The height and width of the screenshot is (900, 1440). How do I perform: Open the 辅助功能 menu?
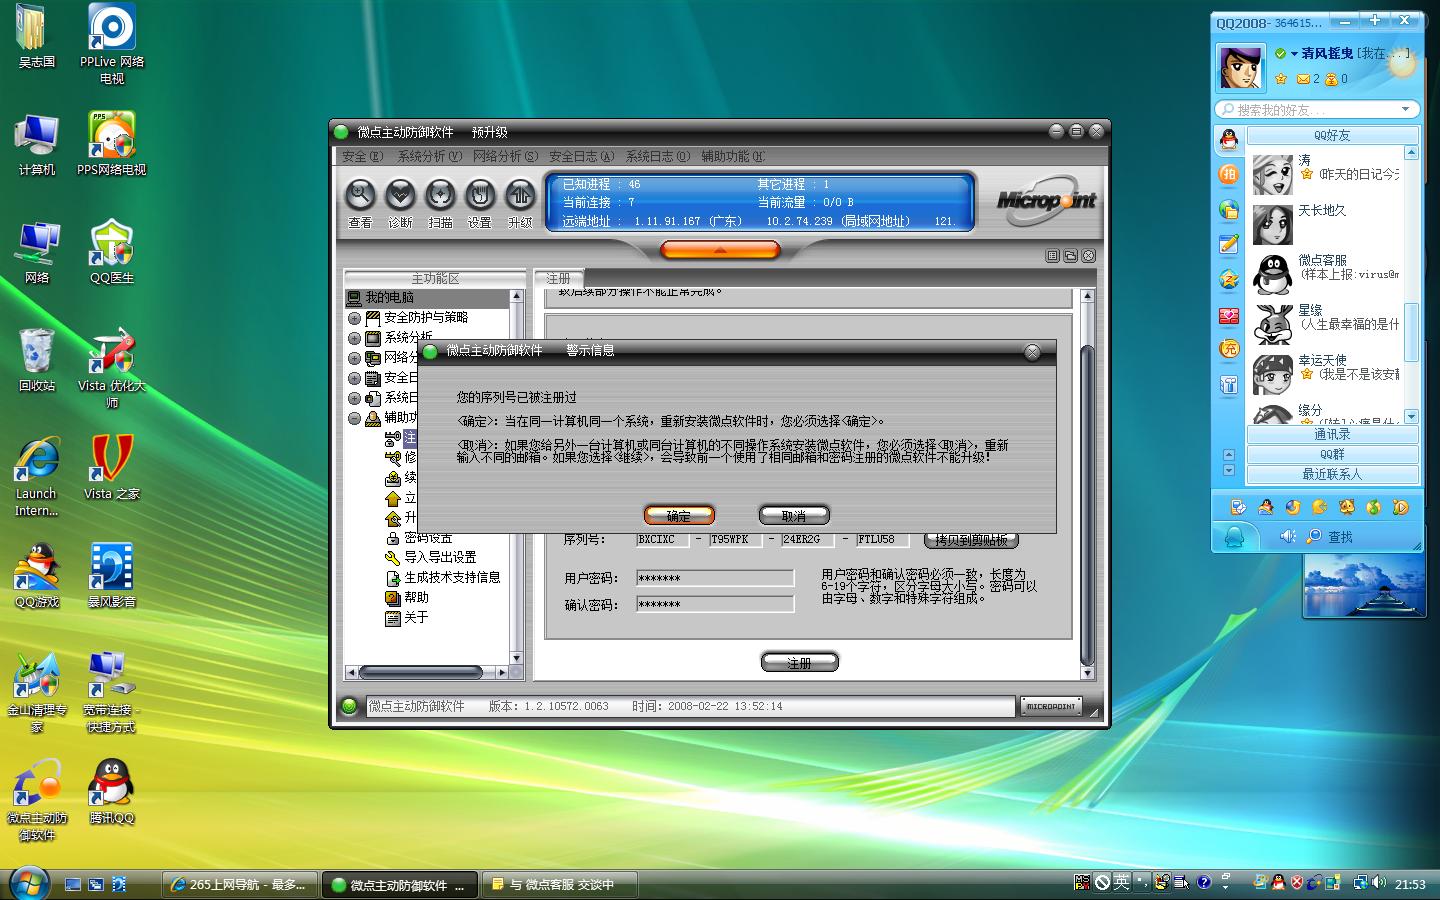coord(732,156)
